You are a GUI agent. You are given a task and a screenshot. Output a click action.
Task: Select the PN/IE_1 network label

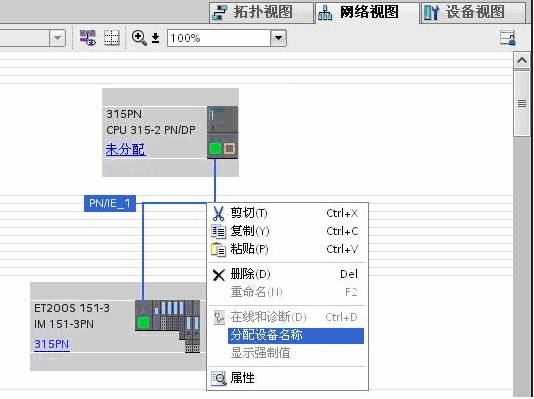click(110, 203)
